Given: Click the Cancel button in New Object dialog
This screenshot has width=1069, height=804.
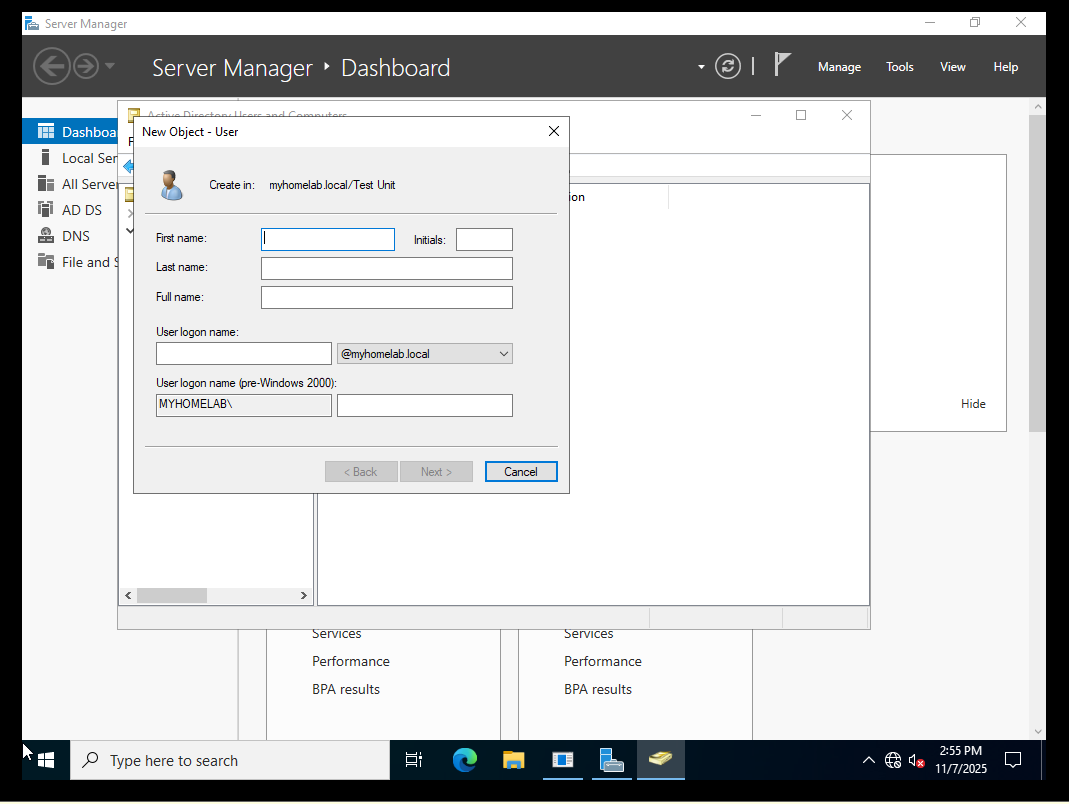Looking at the screenshot, I should (521, 472).
